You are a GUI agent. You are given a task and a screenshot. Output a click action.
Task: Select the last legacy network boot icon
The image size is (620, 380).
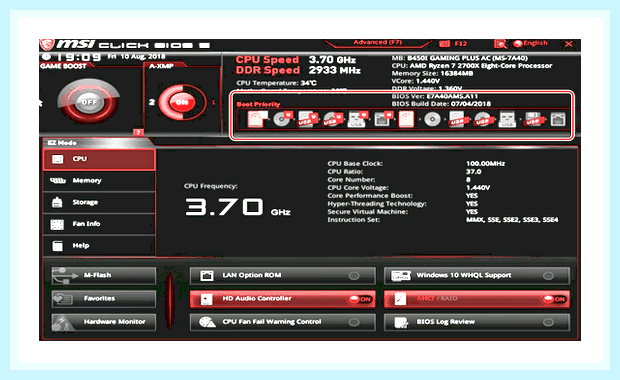(x=558, y=119)
